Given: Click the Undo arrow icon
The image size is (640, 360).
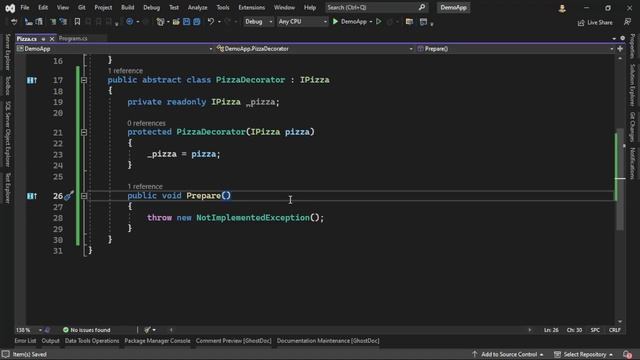Looking at the screenshot, I should click(x=211, y=22).
